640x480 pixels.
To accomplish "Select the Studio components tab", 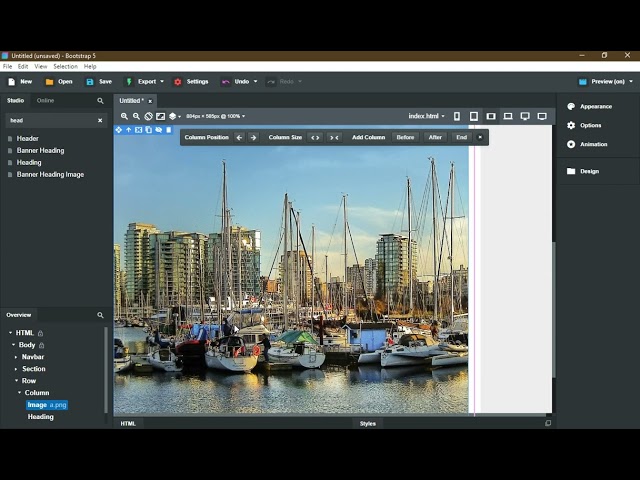I will click(x=16, y=100).
